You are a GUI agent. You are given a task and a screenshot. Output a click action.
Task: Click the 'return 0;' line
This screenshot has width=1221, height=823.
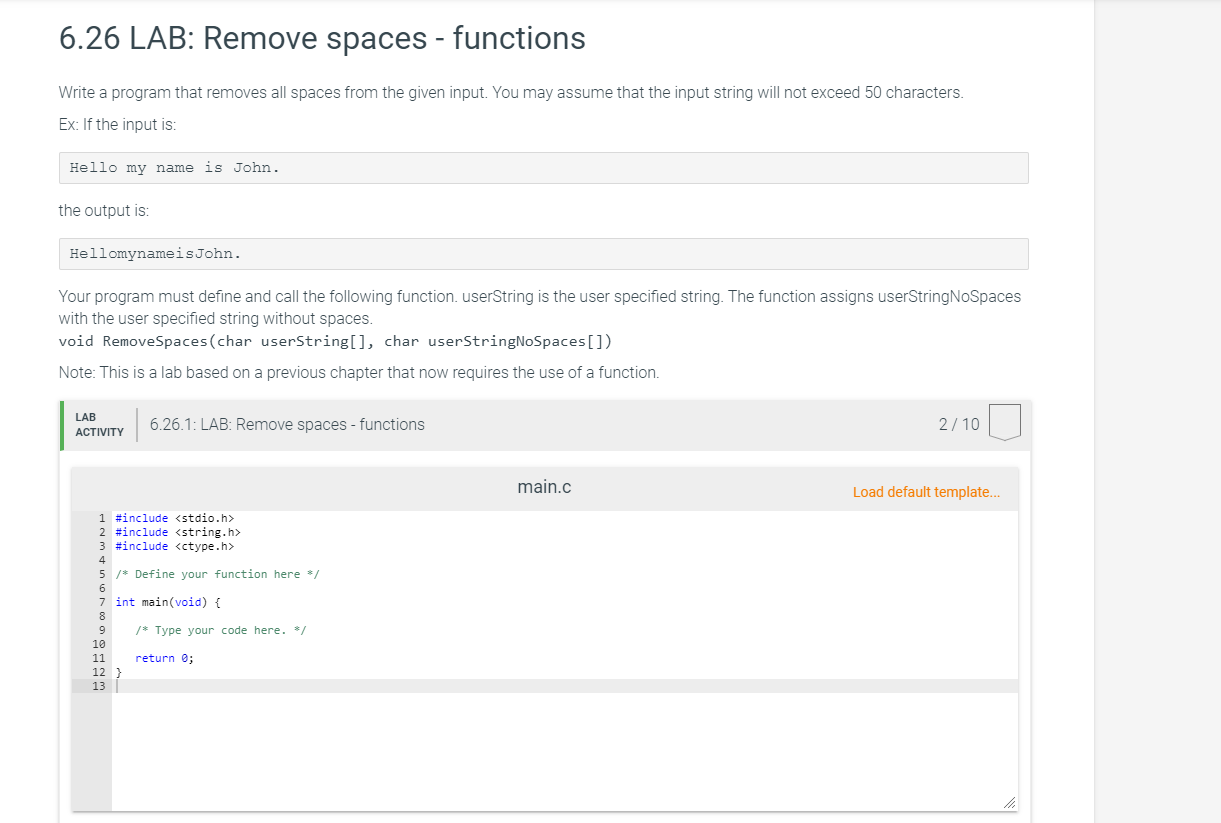coord(165,658)
